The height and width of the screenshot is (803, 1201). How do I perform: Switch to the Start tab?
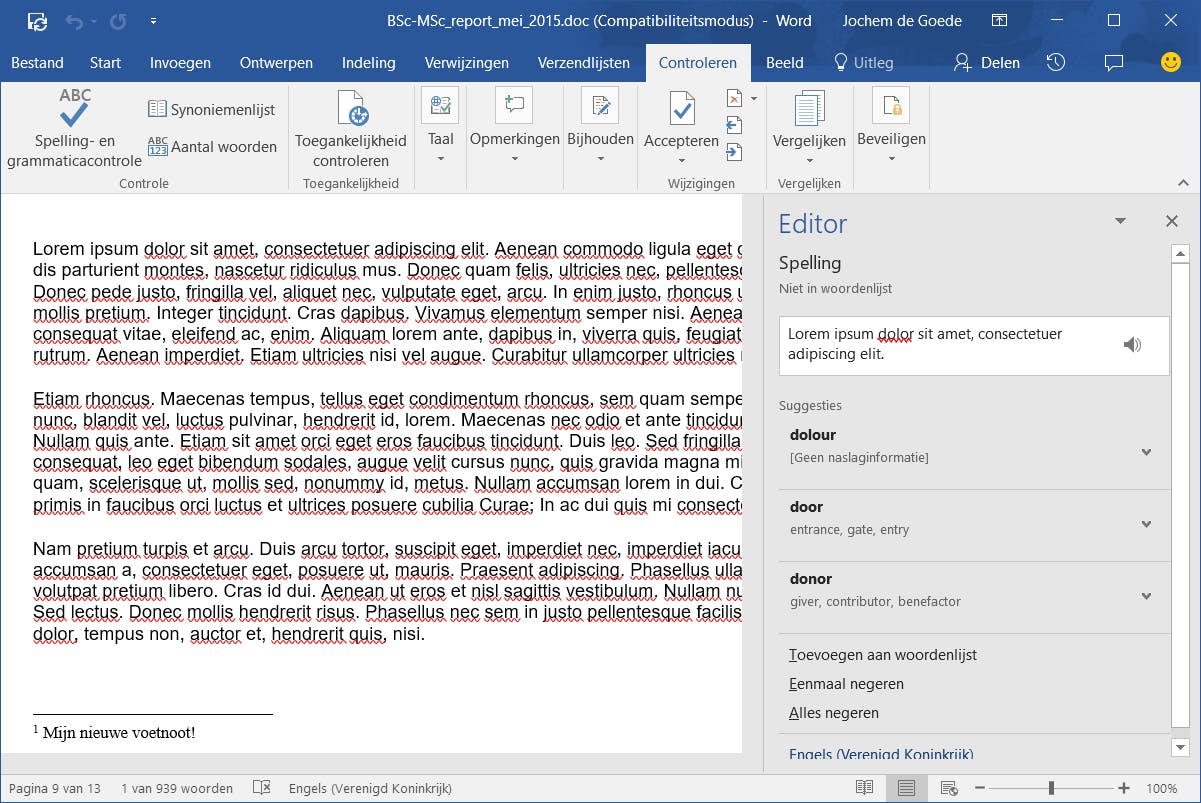click(x=105, y=62)
